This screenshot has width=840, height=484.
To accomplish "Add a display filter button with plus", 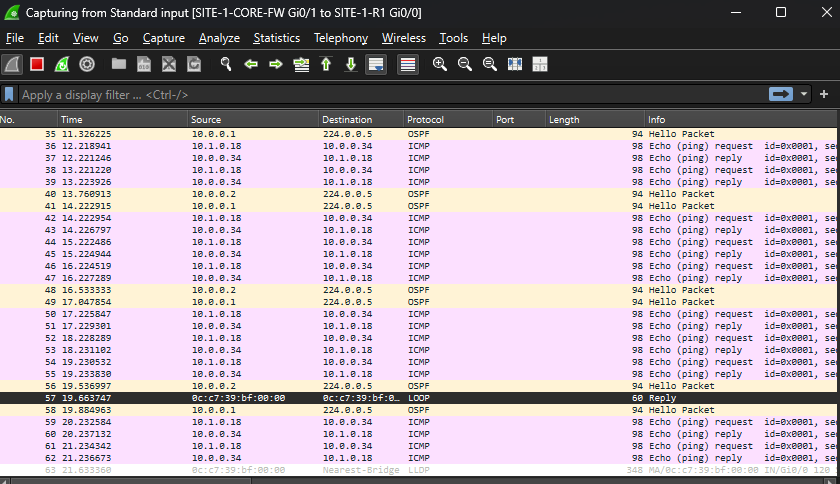I will 824,94.
